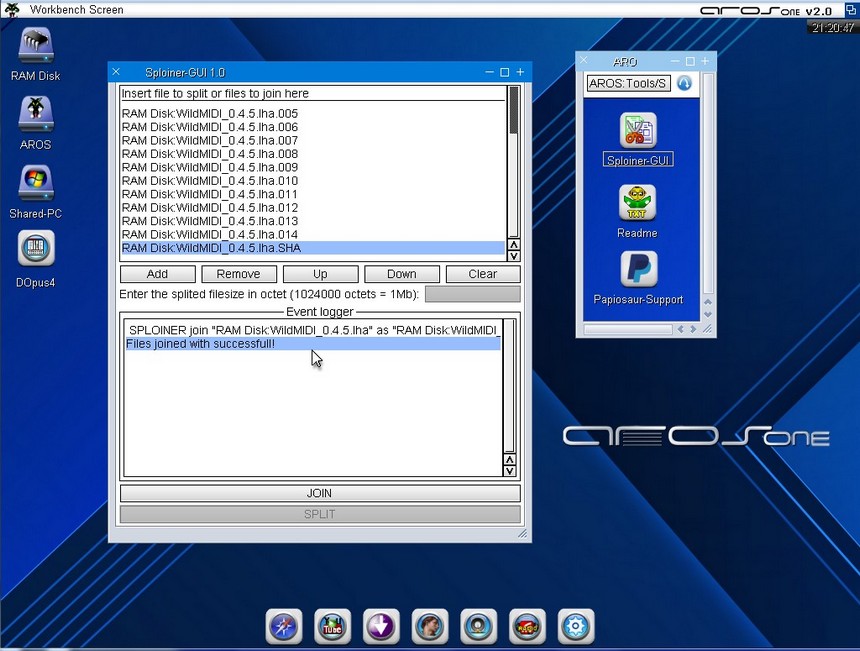860x651 pixels.
Task: Click the file list scroll-down arrow
Action: click(514, 255)
